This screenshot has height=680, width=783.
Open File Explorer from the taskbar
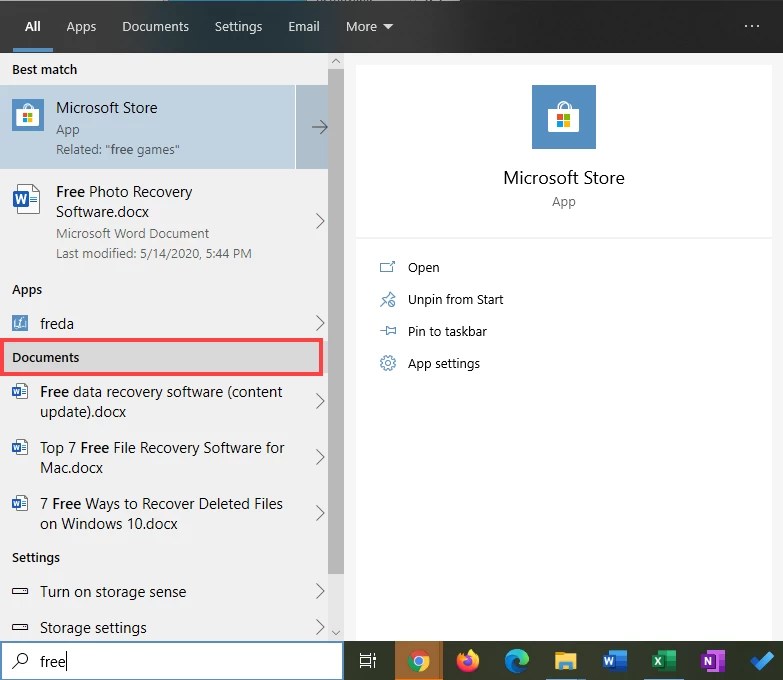click(x=565, y=661)
